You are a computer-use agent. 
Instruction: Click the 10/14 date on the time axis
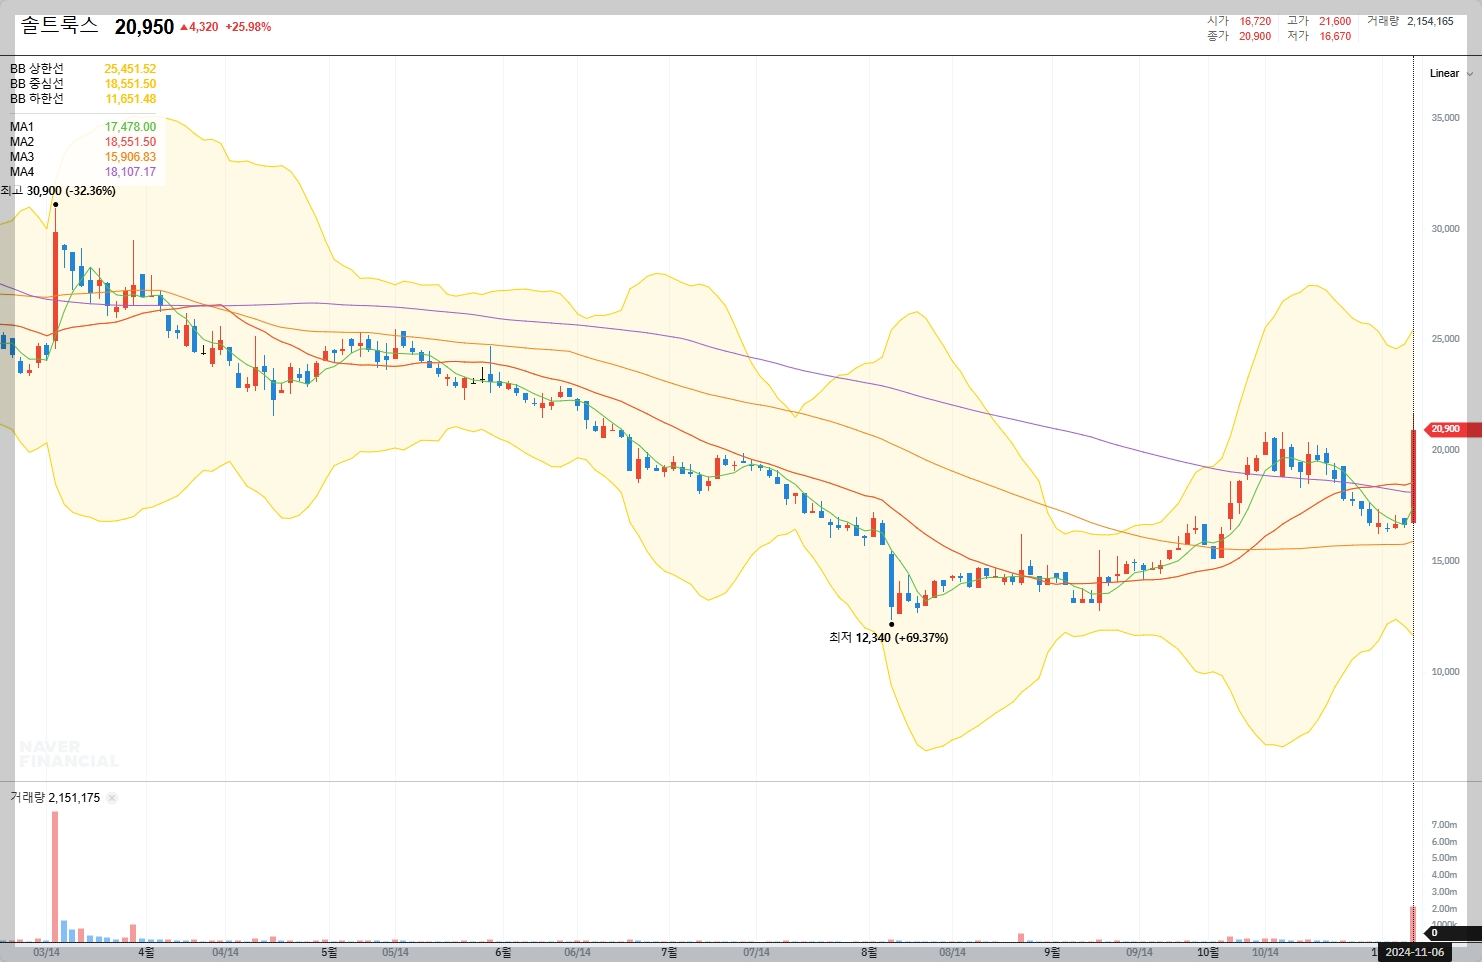point(1265,953)
